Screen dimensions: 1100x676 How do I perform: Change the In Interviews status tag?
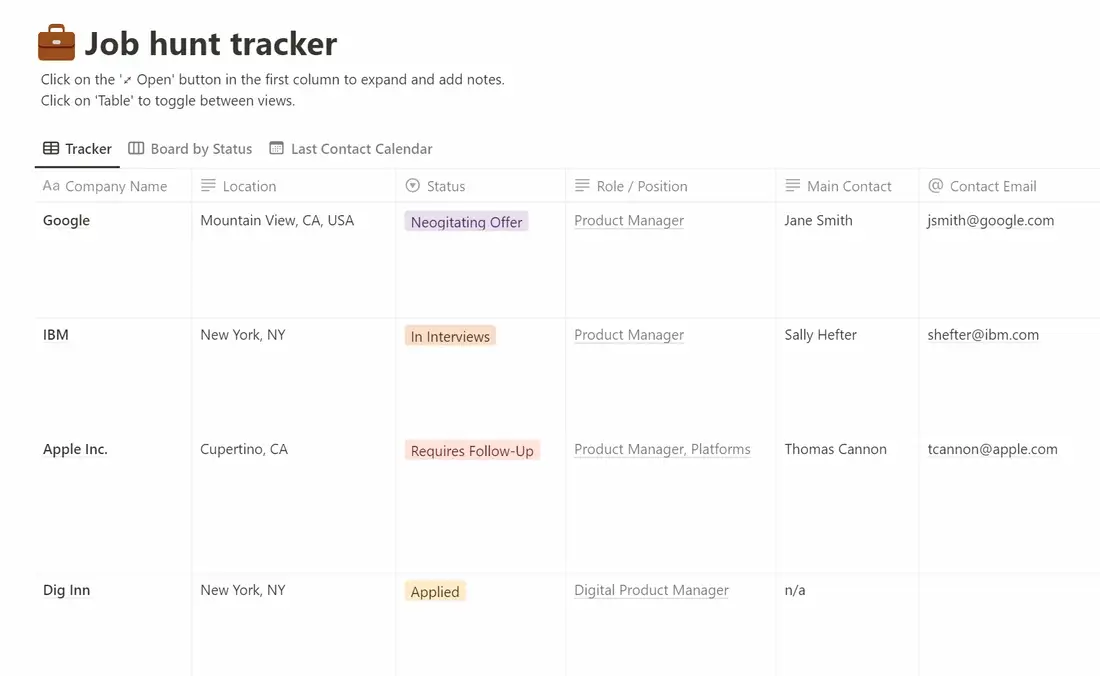(450, 336)
